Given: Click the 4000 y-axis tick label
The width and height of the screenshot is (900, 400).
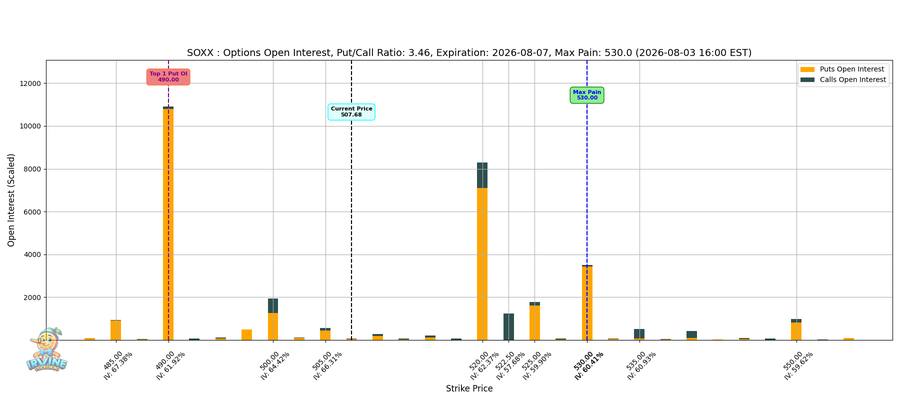Looking at the screenshot, I should pyautogui.click(x=33, y=255).
